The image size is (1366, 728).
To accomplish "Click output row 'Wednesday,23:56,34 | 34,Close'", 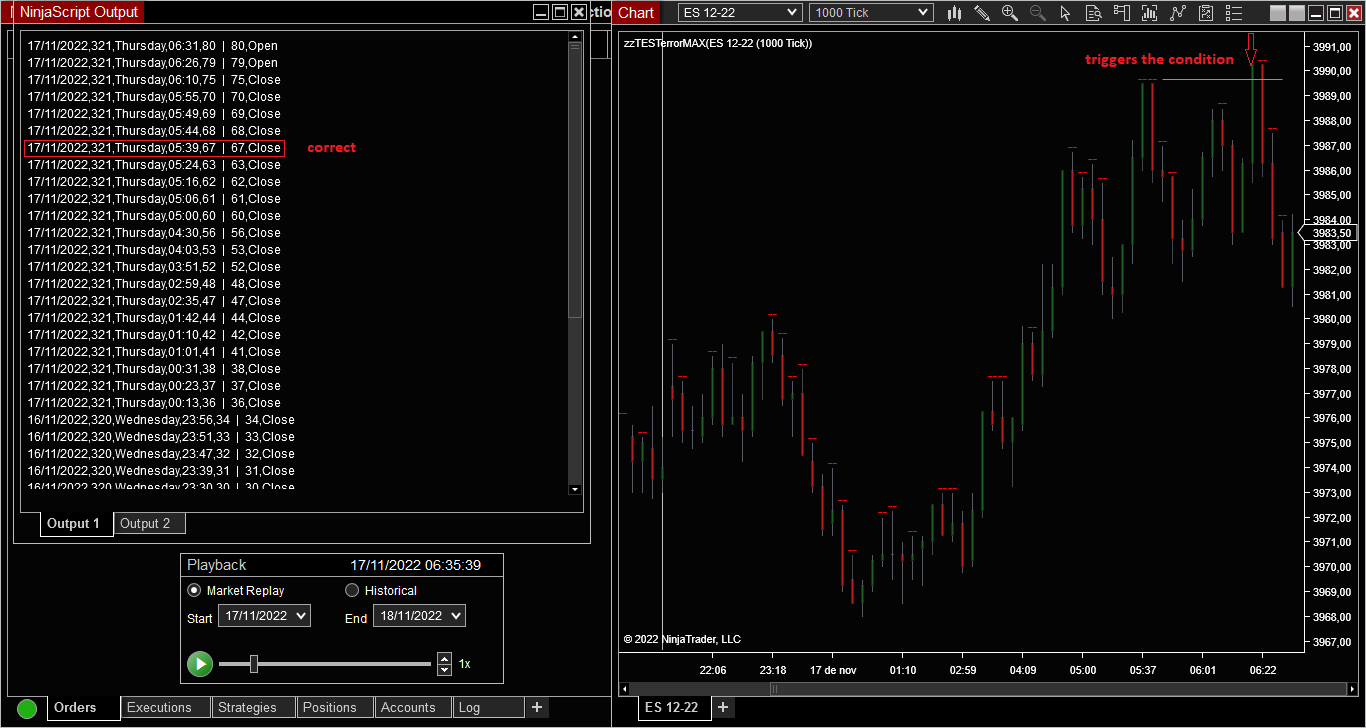I will coord(161,420).
